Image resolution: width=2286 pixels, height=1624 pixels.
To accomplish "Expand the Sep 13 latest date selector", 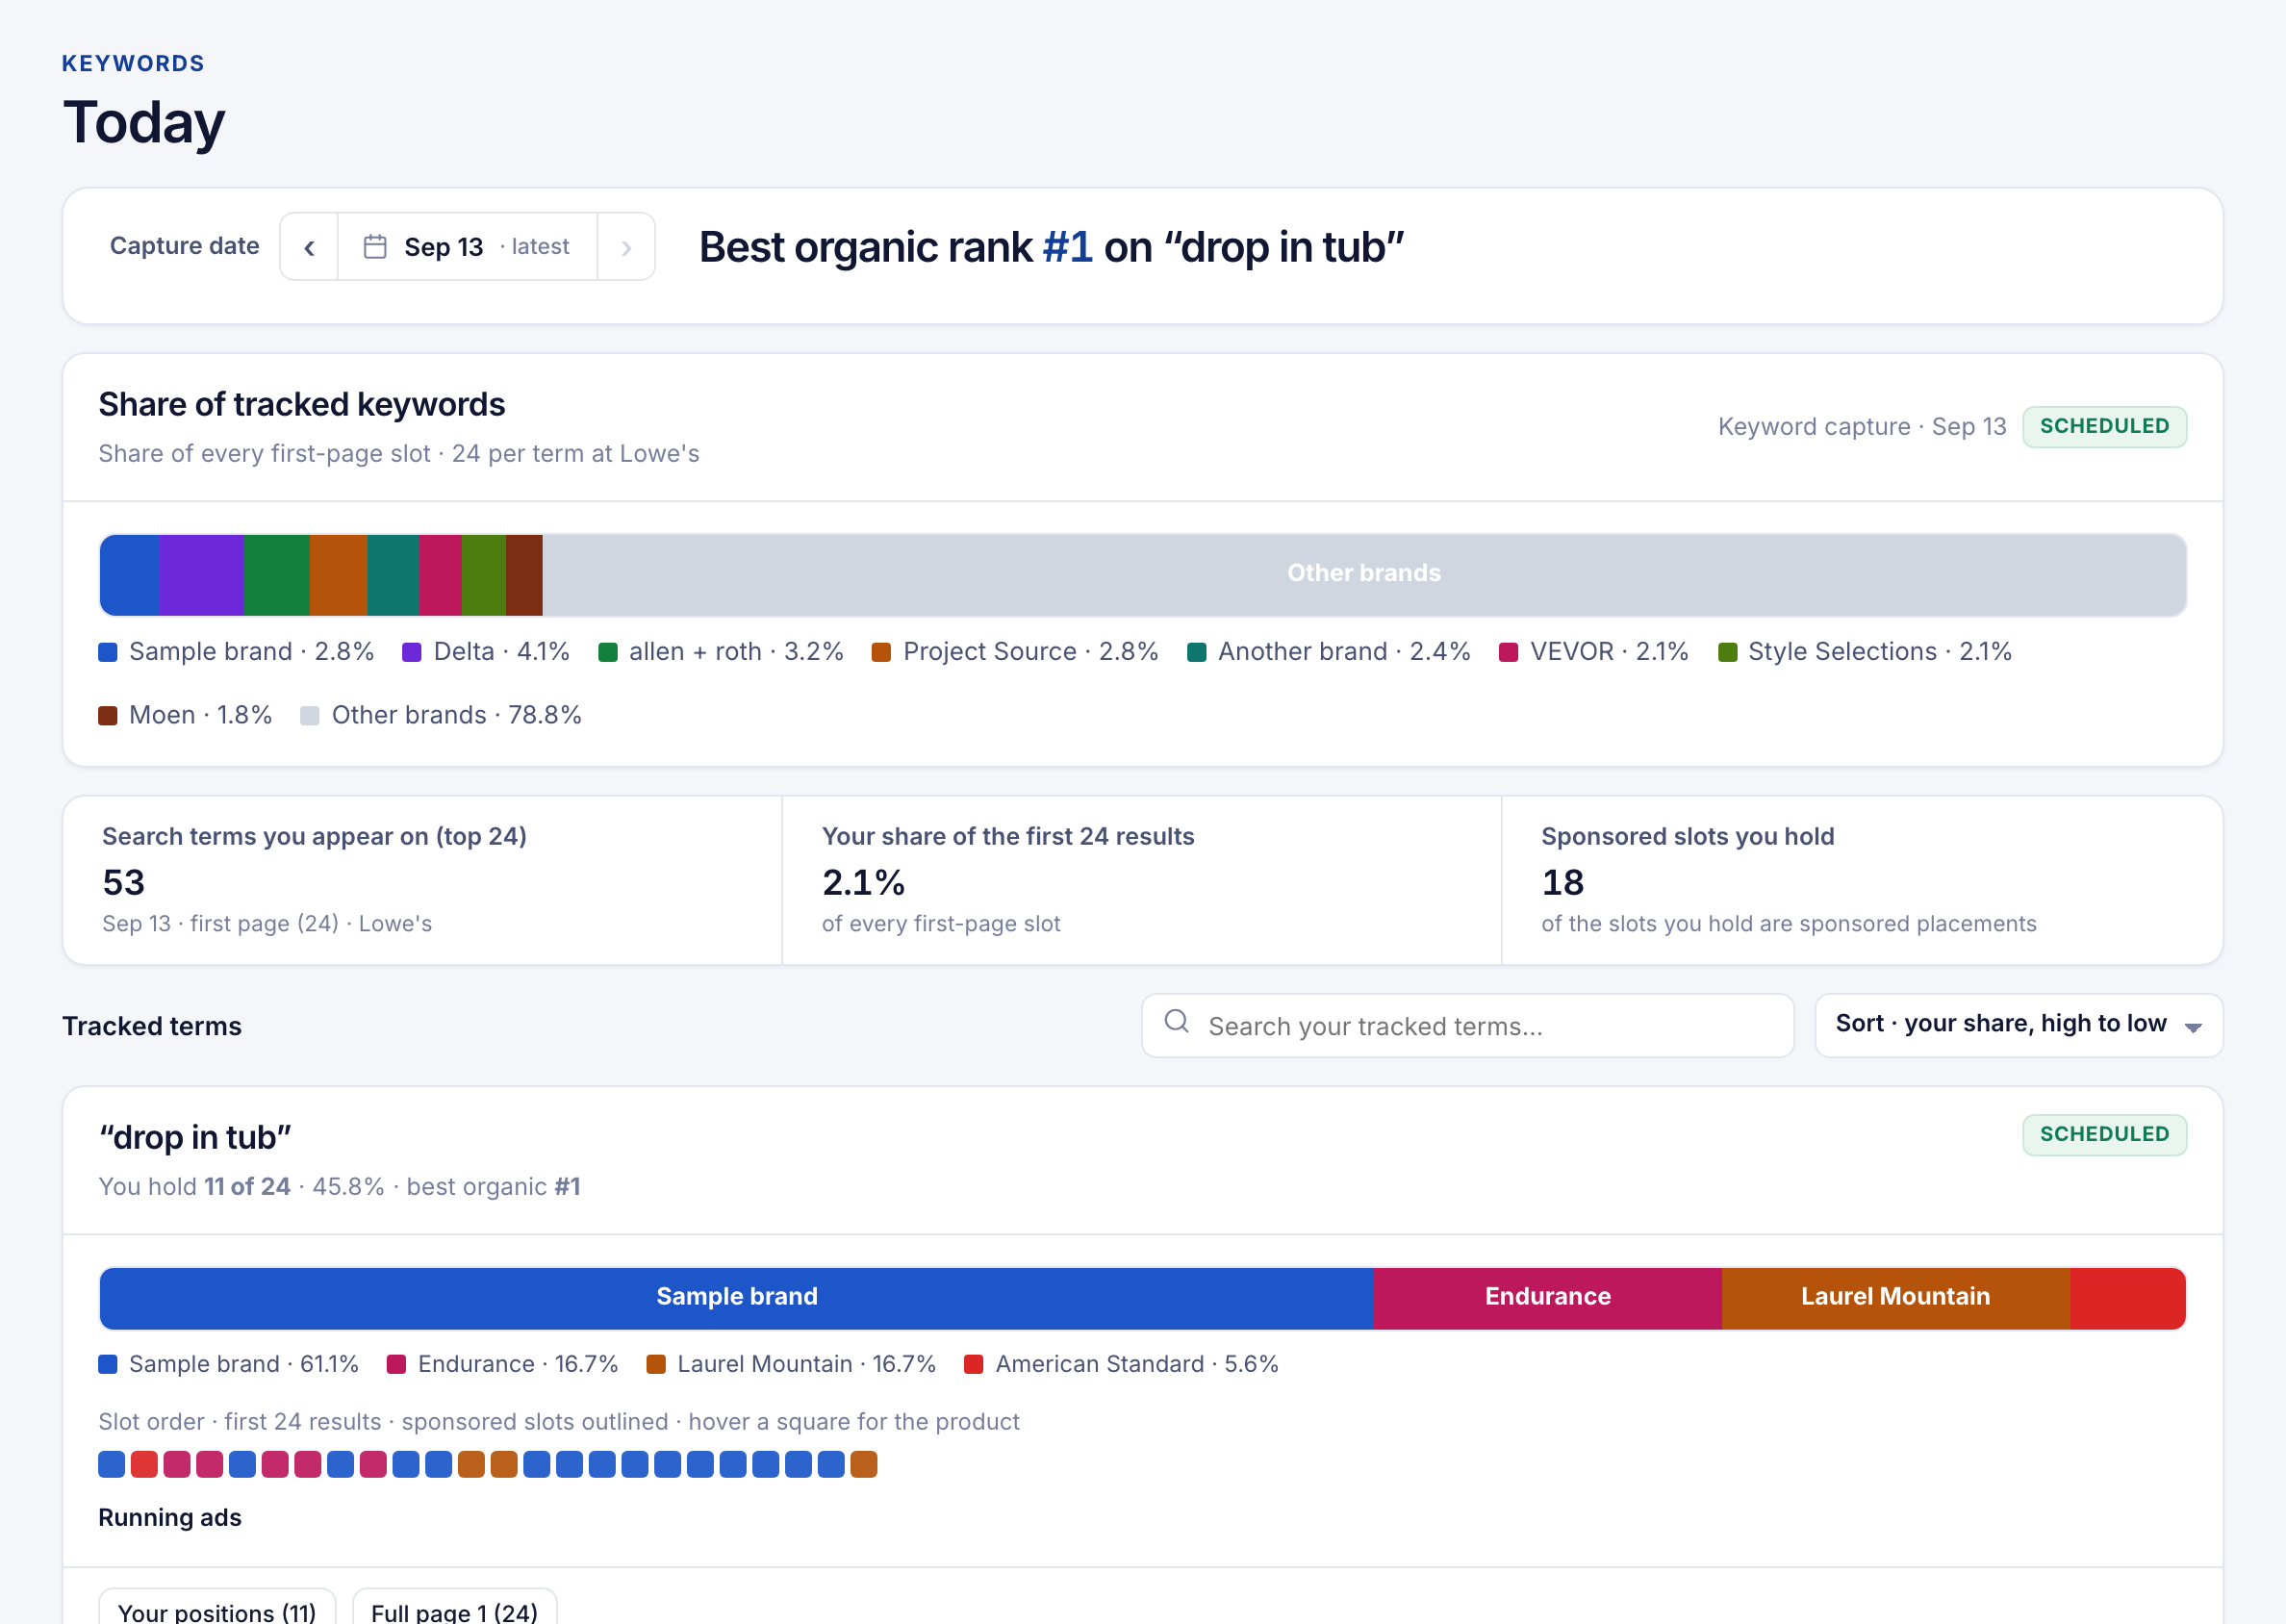I will point(467,247).
